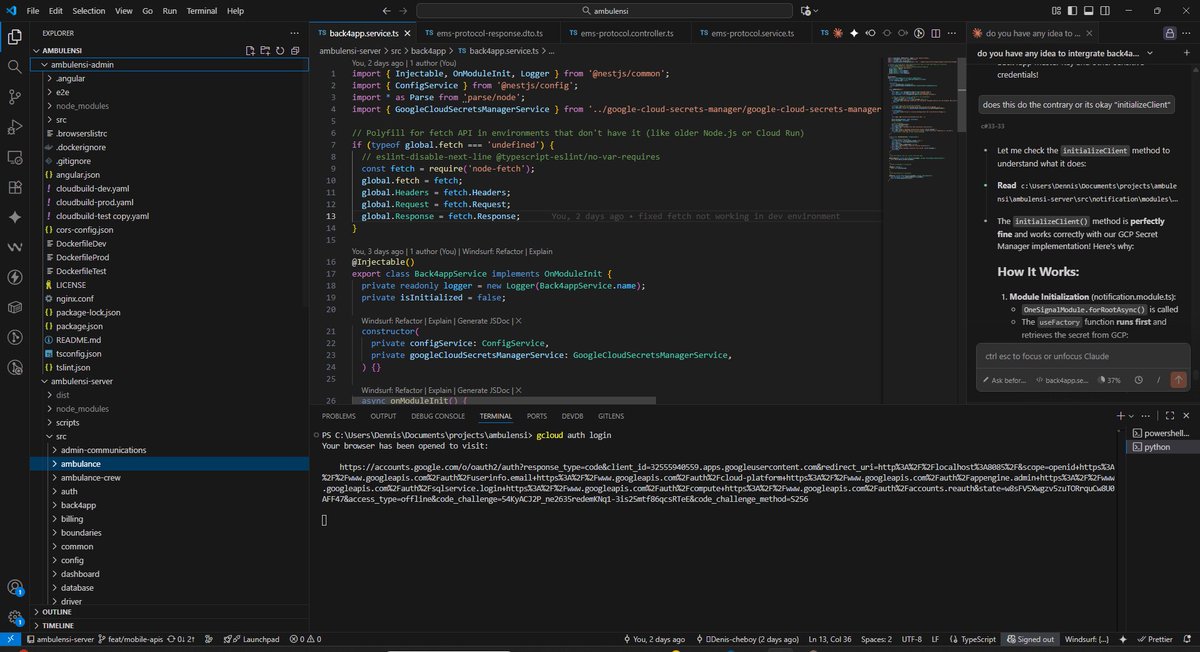Refresh the AMBULENSI explorer
This screenshot has height=652, width=1200.
tap(280, 50)
